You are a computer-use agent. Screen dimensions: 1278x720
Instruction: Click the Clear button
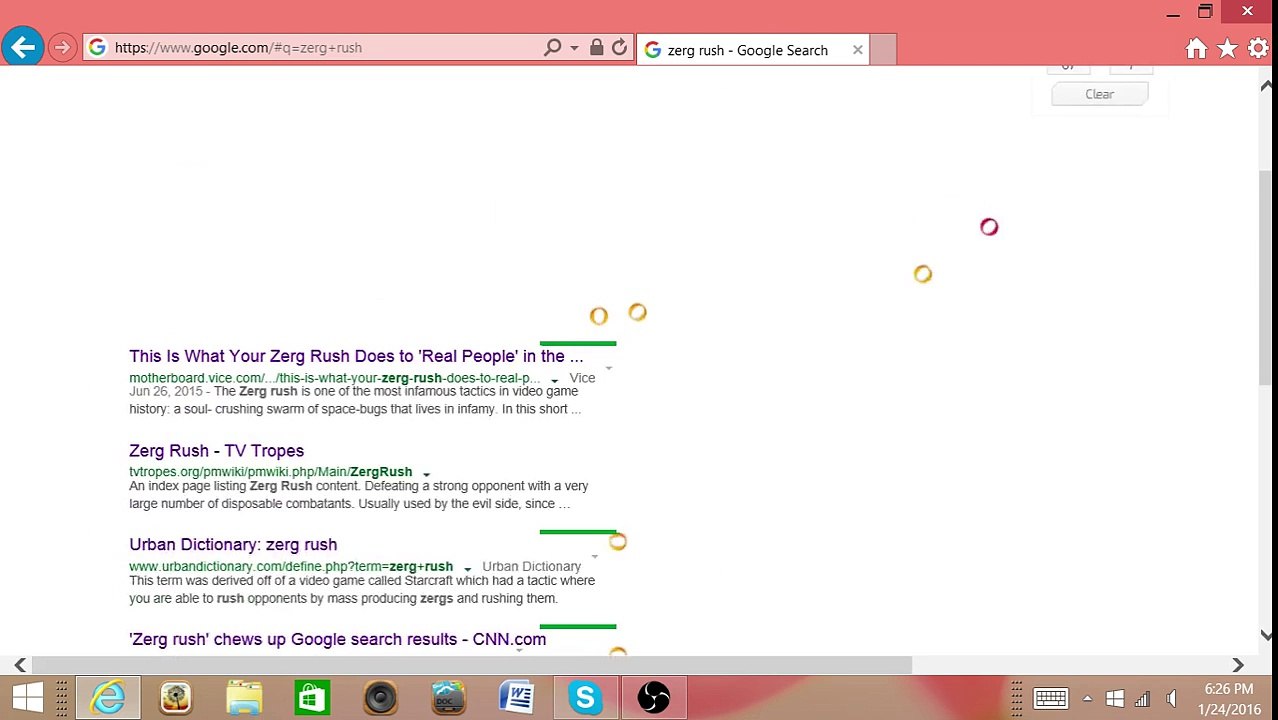pyautogui.click(x=1099, y=94)
